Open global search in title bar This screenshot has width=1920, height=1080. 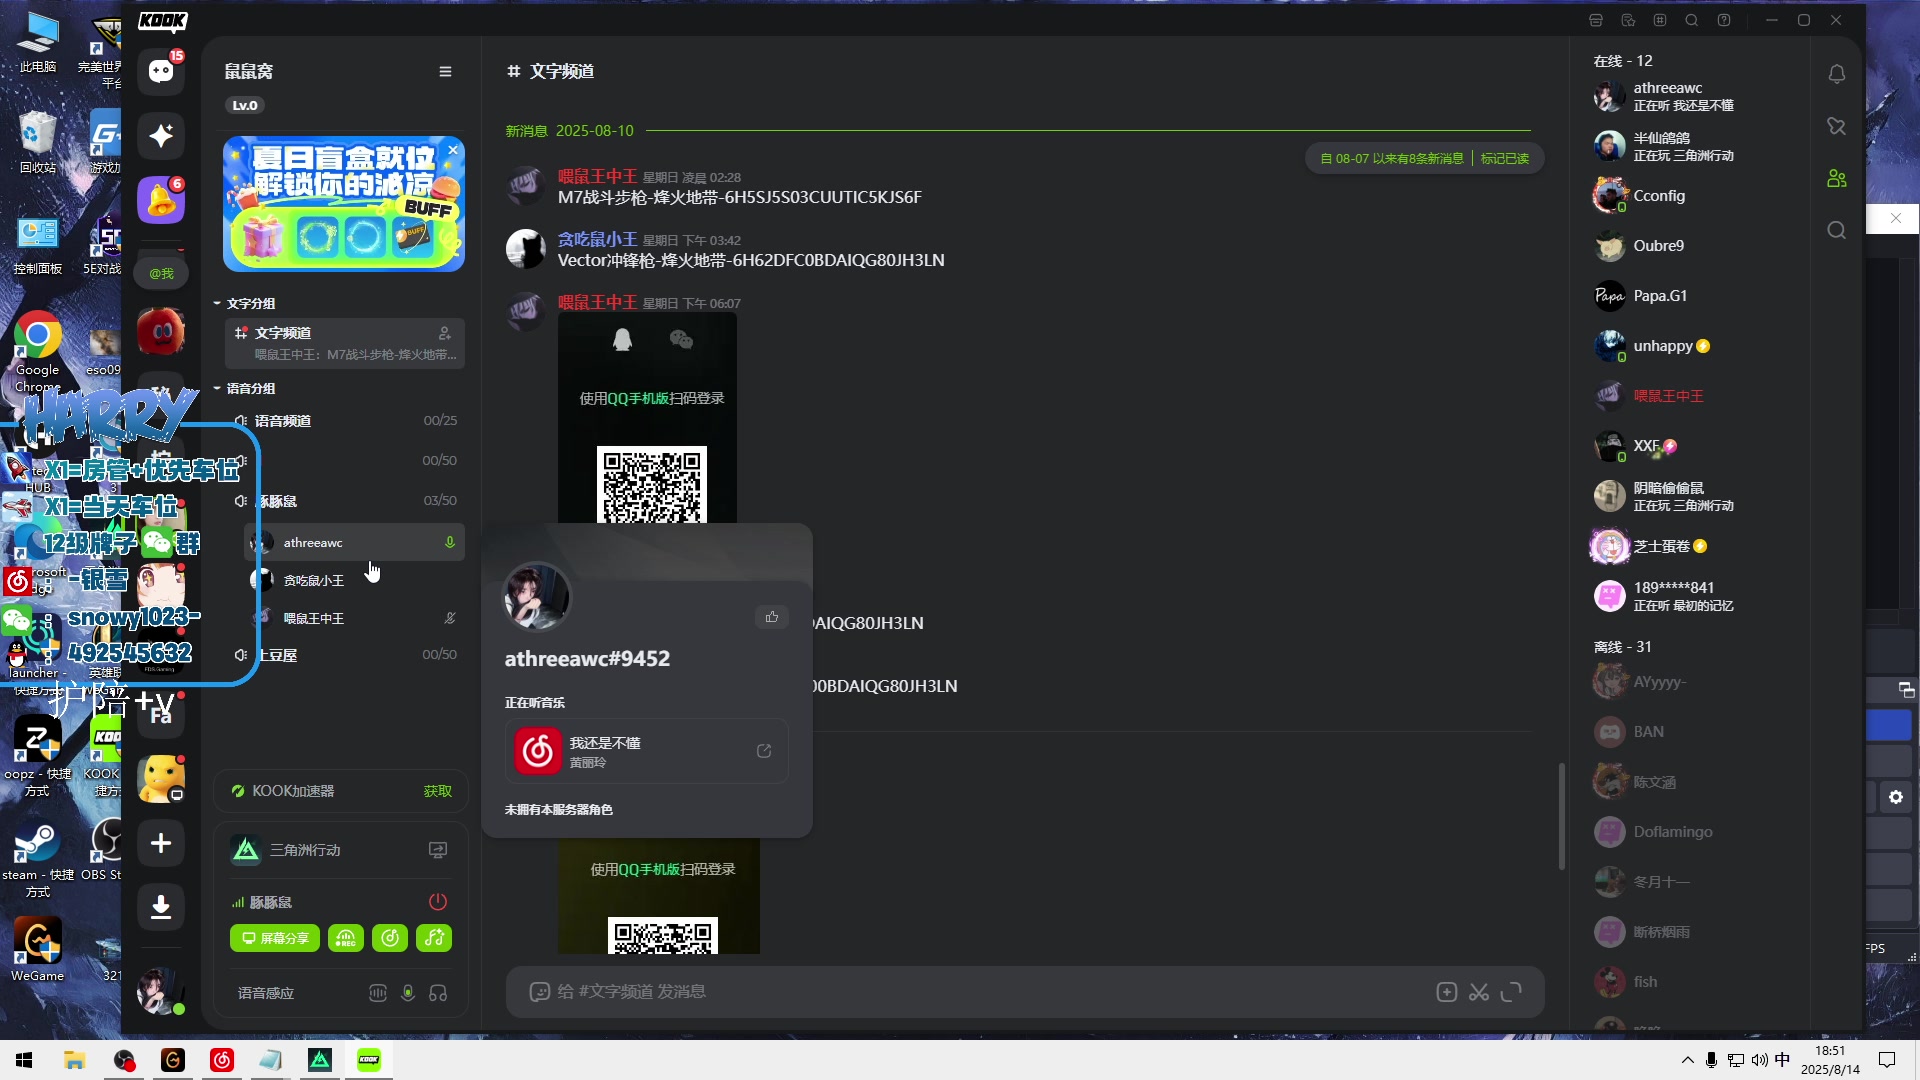1692,20
